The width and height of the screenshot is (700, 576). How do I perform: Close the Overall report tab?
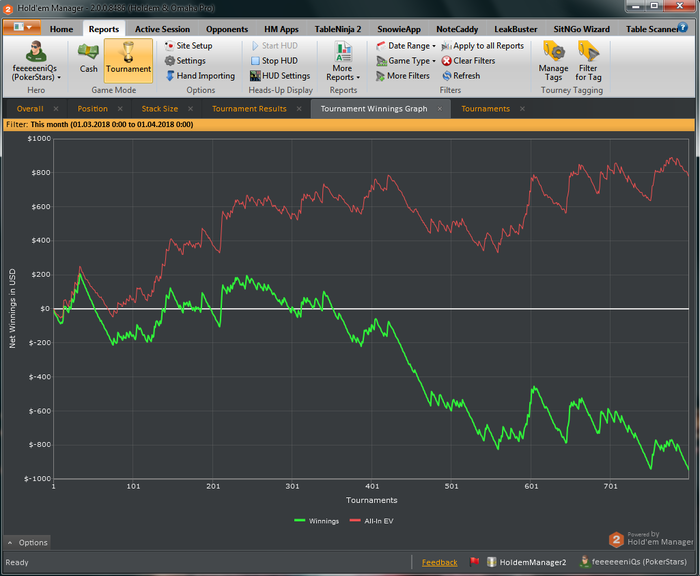tap(56, 109)
